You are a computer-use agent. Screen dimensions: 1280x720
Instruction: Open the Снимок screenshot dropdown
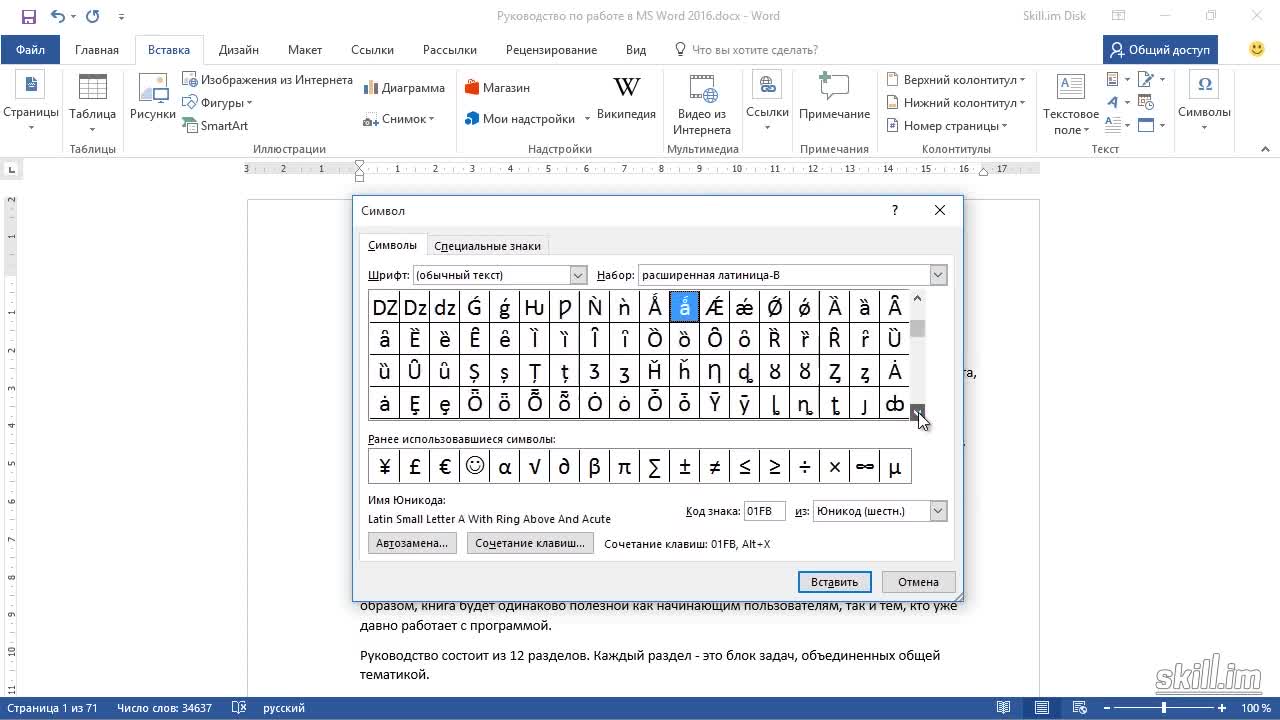point(400,119)
